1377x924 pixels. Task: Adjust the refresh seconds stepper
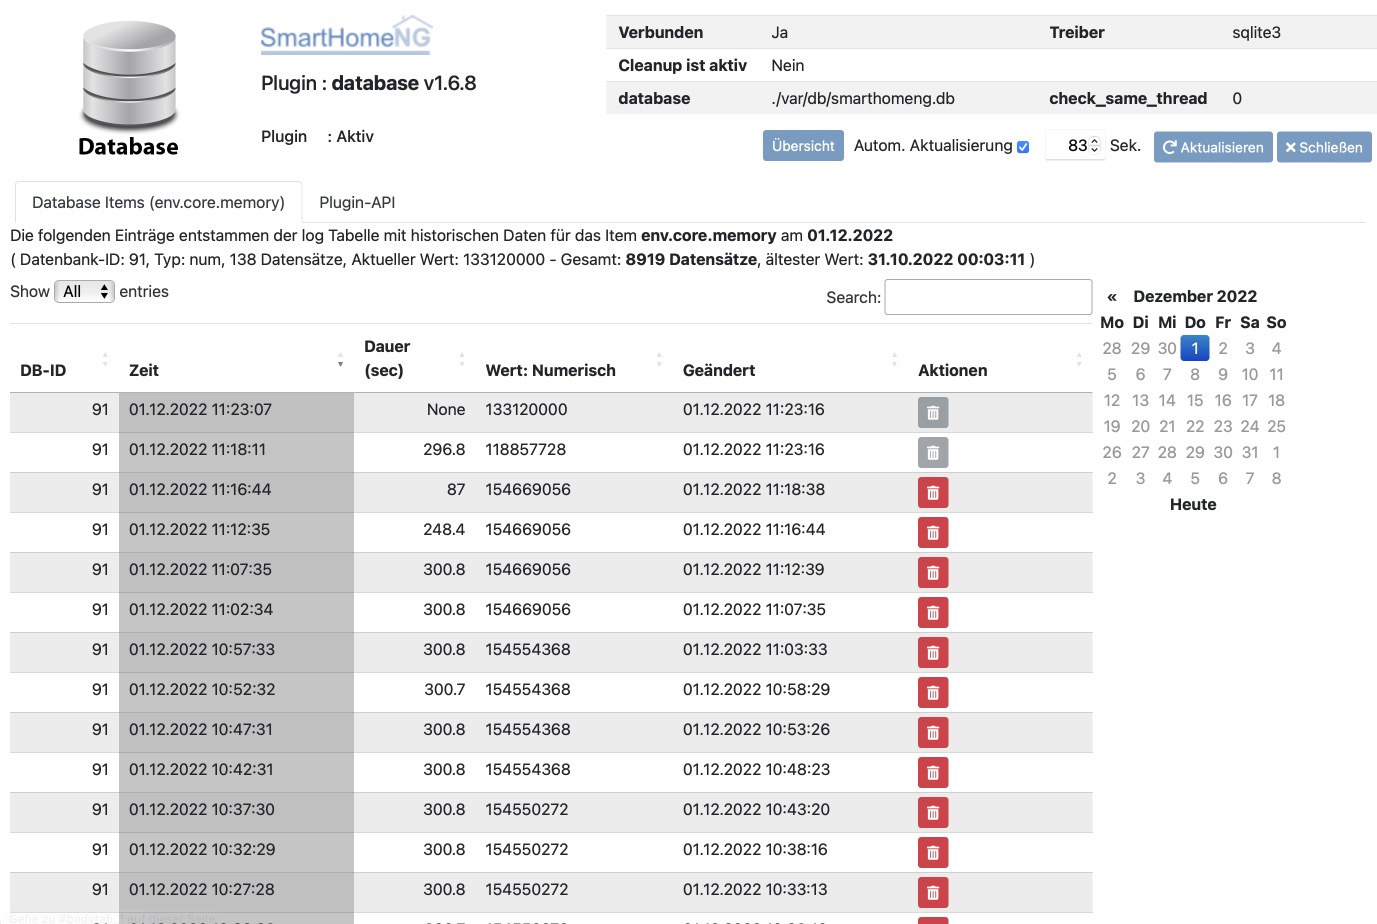[x=1095, y=145]
